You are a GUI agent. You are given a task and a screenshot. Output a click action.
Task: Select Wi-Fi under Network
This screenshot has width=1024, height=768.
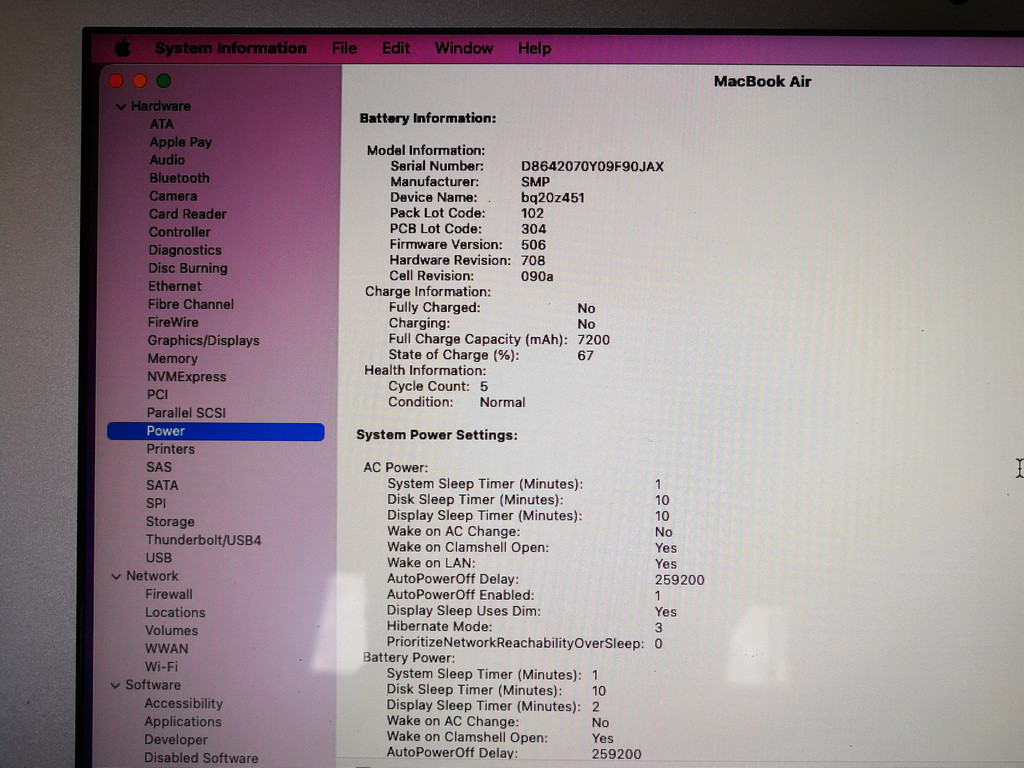click(x=161, y=667)
